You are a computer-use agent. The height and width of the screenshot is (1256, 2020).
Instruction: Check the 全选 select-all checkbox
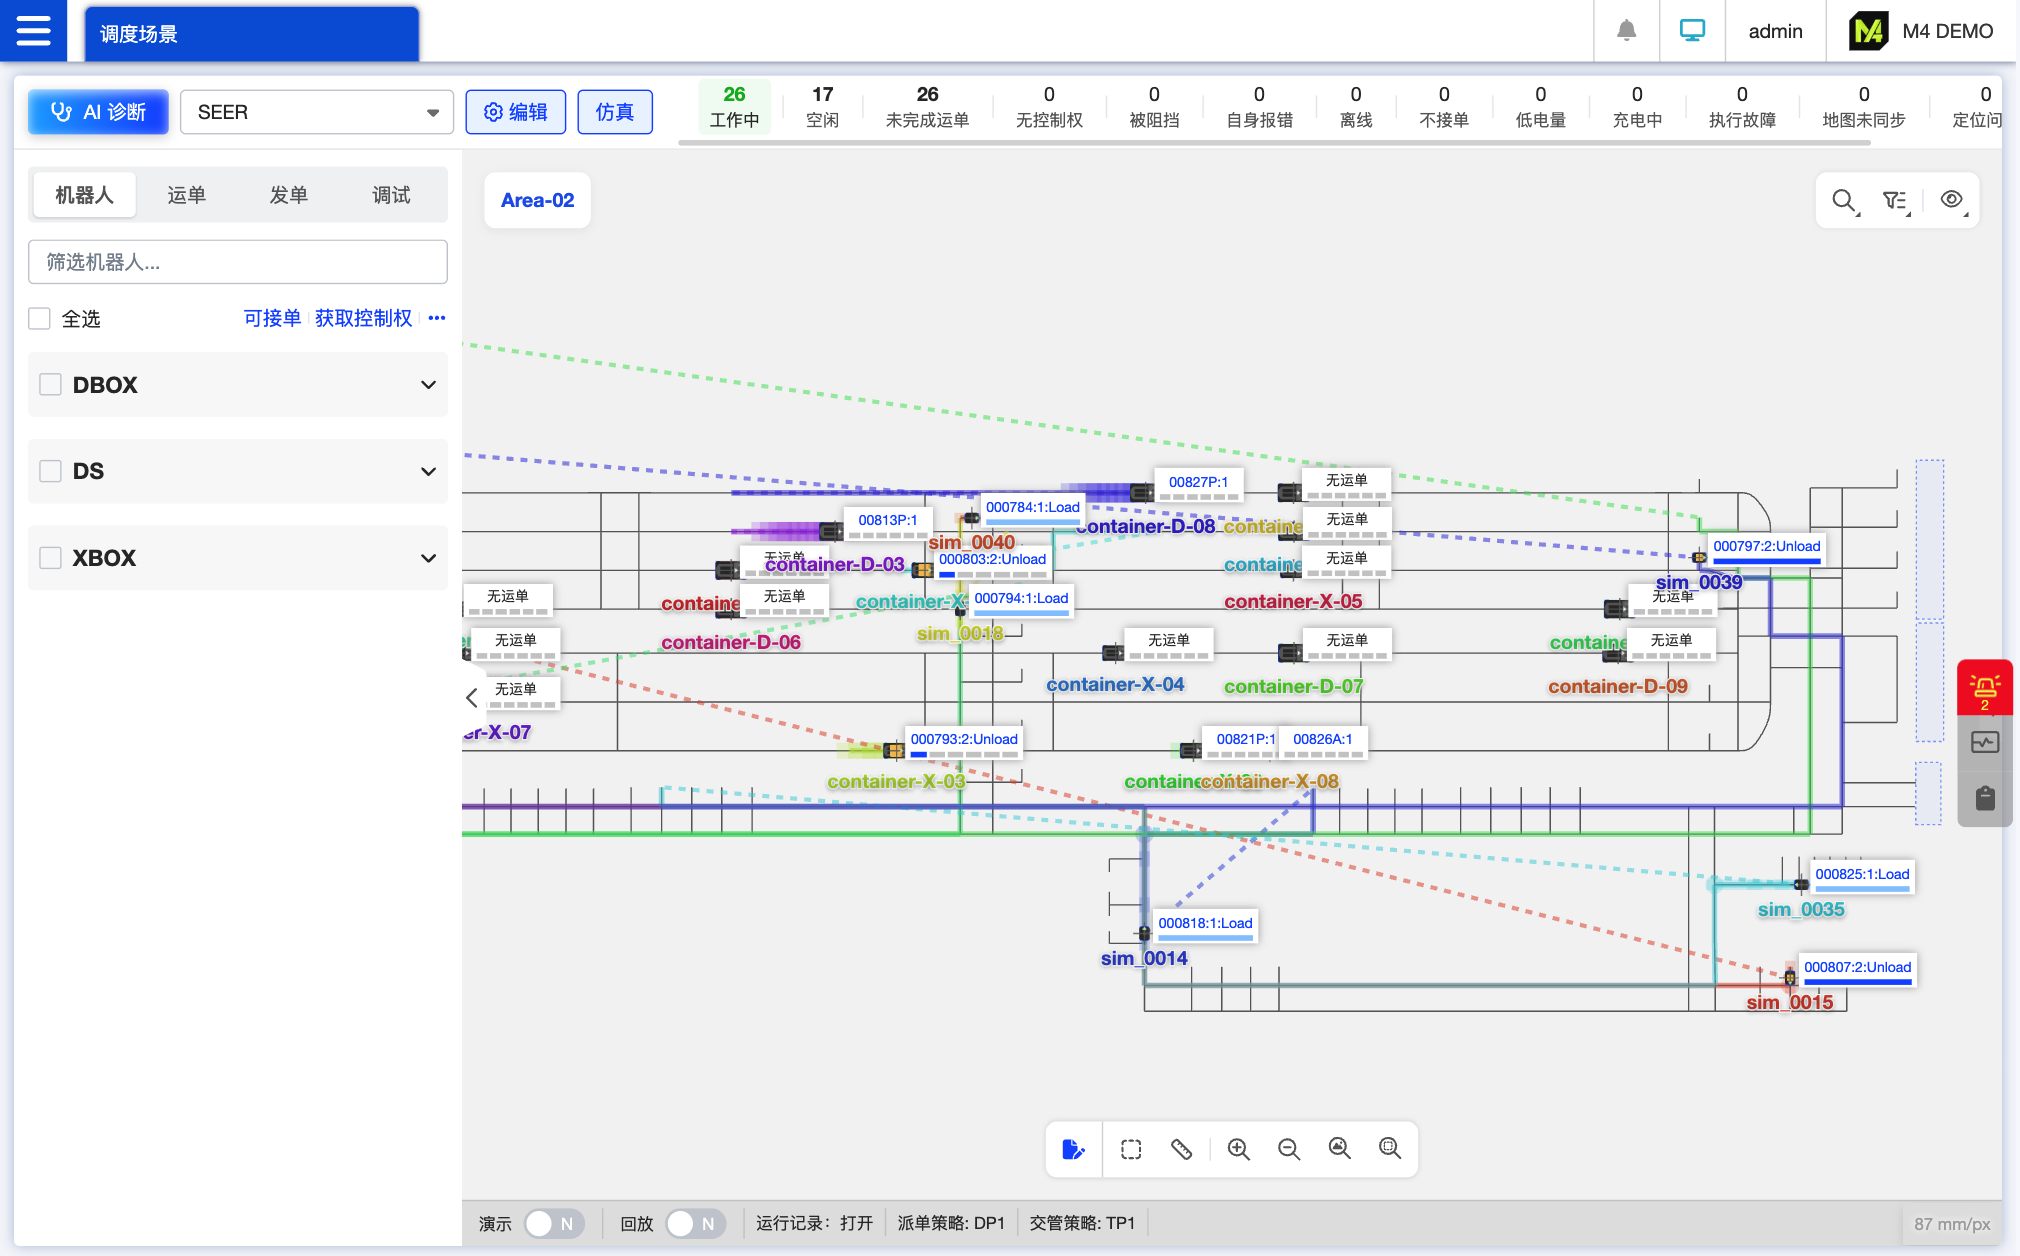[x=40, y=319]
